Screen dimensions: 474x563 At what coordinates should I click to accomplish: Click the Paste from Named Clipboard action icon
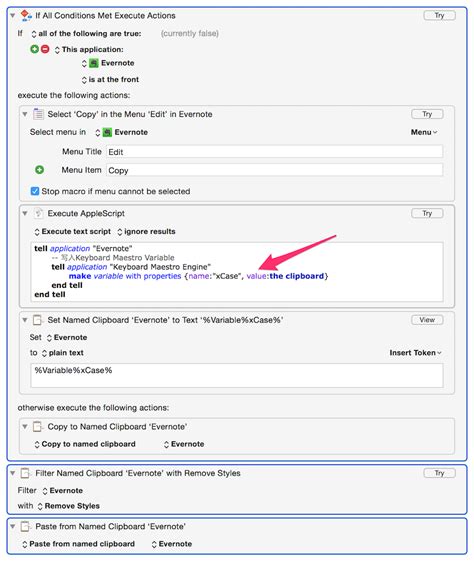coord(25,527)
